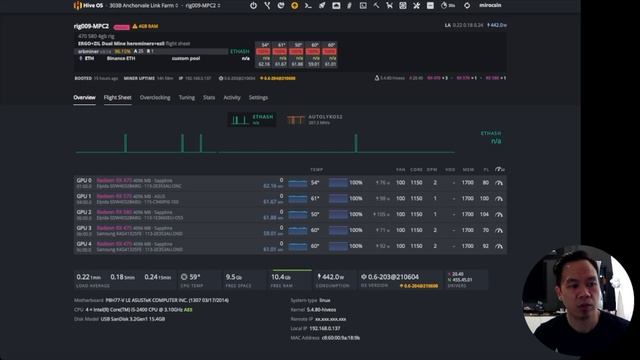Open the rig selector rig009-MPC2 dropdown
640x360 pixels.
click(203, 6)
